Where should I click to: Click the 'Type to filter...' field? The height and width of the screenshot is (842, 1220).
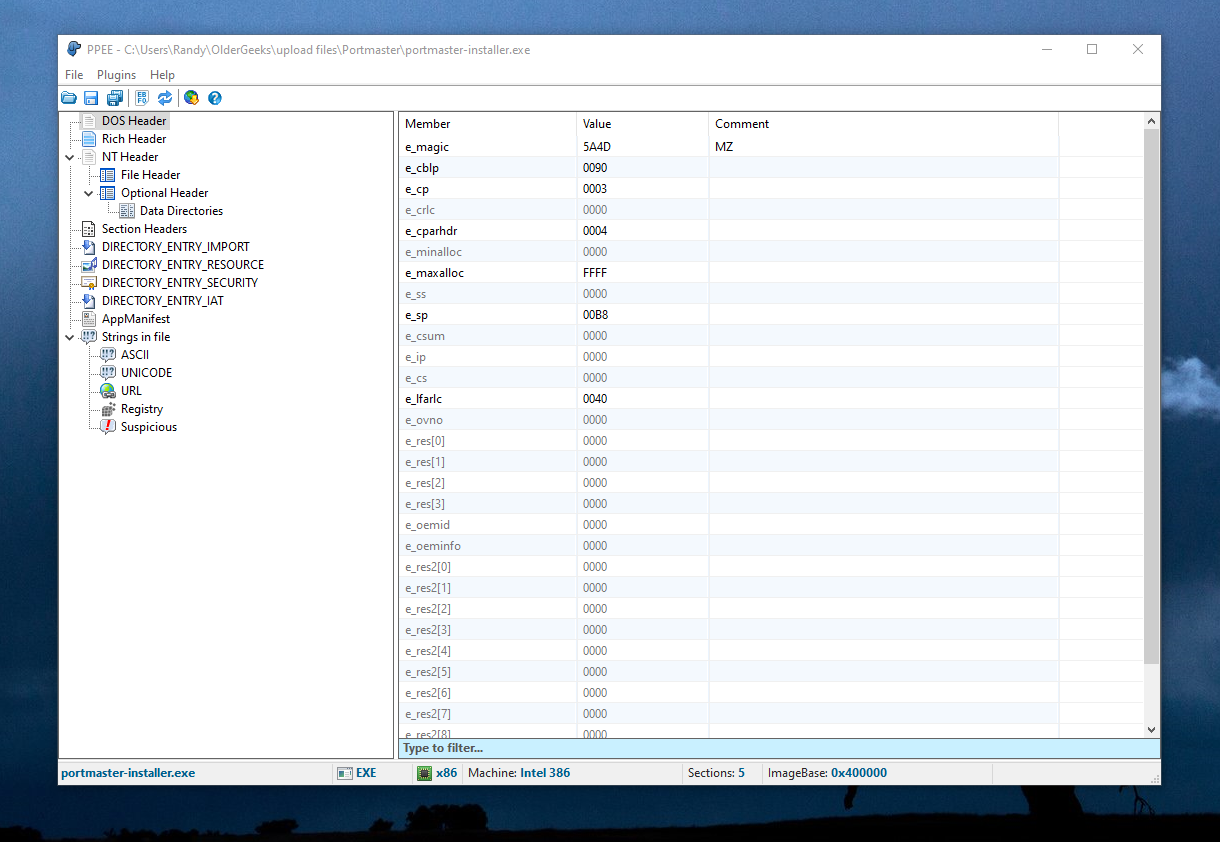click(779, 748)
